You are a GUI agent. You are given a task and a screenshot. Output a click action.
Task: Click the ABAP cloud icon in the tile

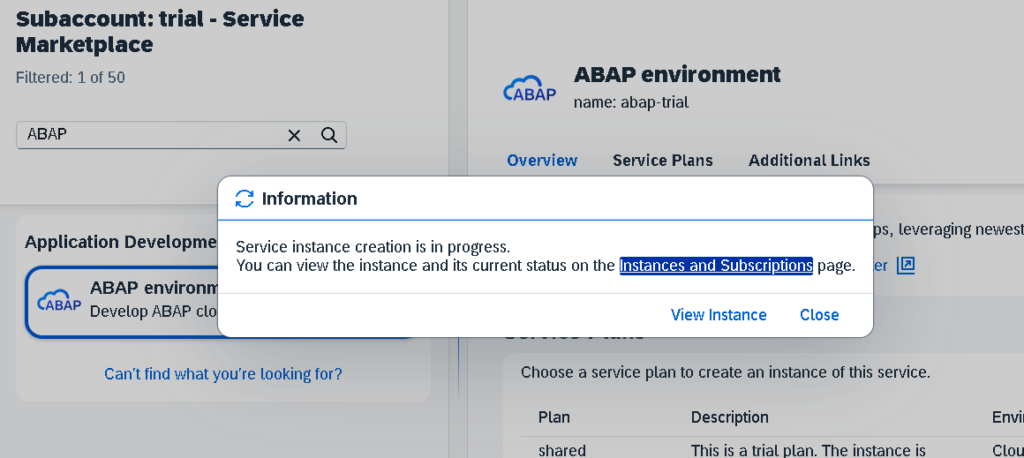[x=59, y=301]
